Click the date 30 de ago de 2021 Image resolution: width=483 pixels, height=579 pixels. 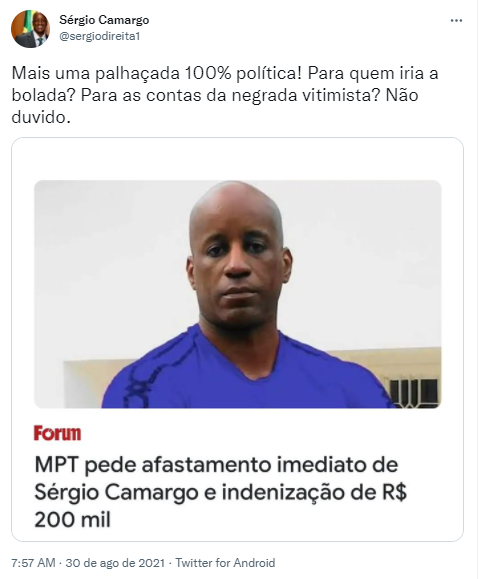pyautogui.click(x=115, y=563)
